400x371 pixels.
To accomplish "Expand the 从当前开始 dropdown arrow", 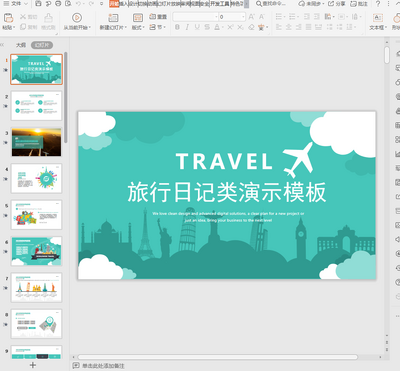I will pos(90,28).
